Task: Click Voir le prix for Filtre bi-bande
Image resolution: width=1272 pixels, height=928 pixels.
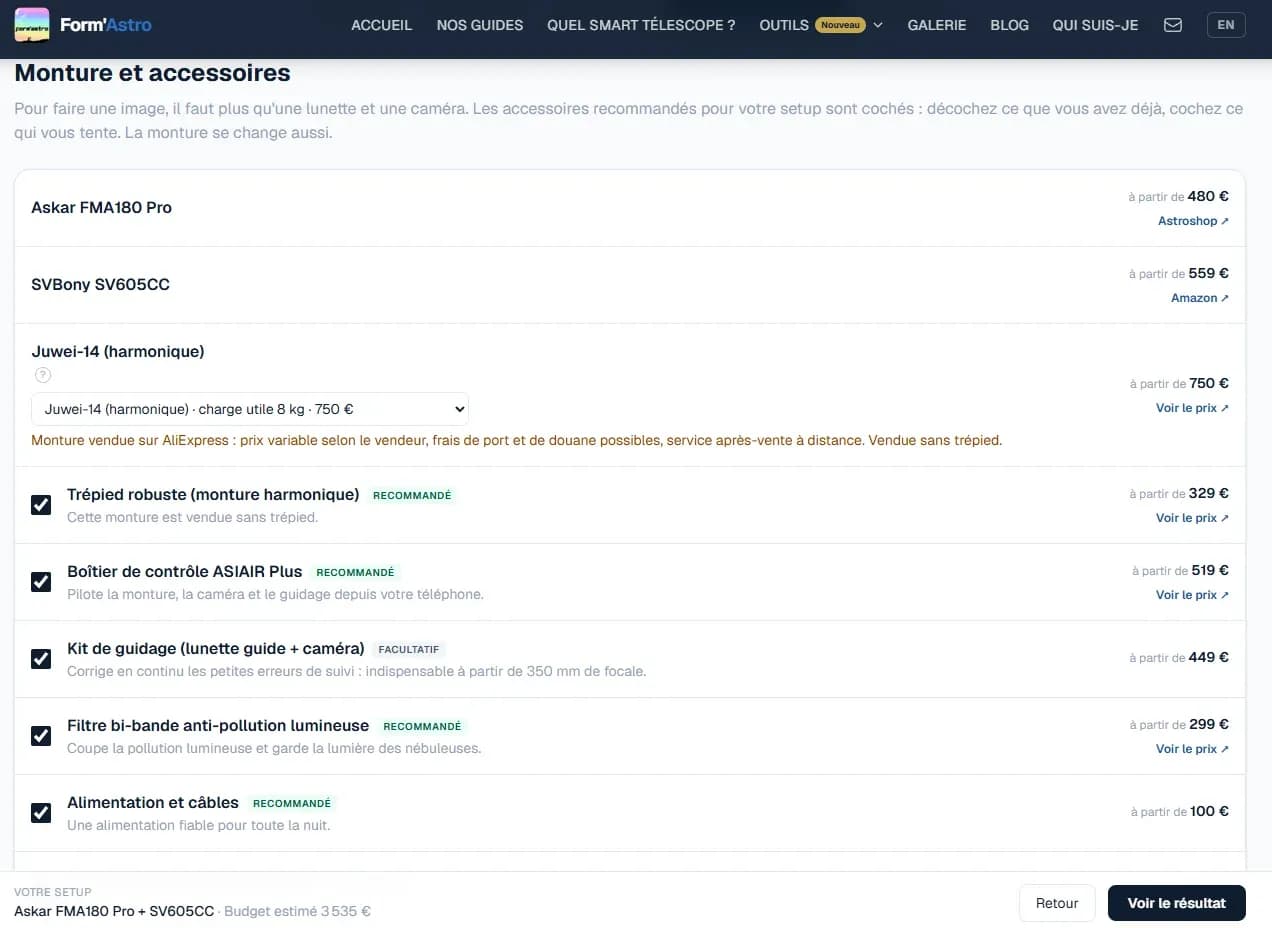Action: (1192, 749)
